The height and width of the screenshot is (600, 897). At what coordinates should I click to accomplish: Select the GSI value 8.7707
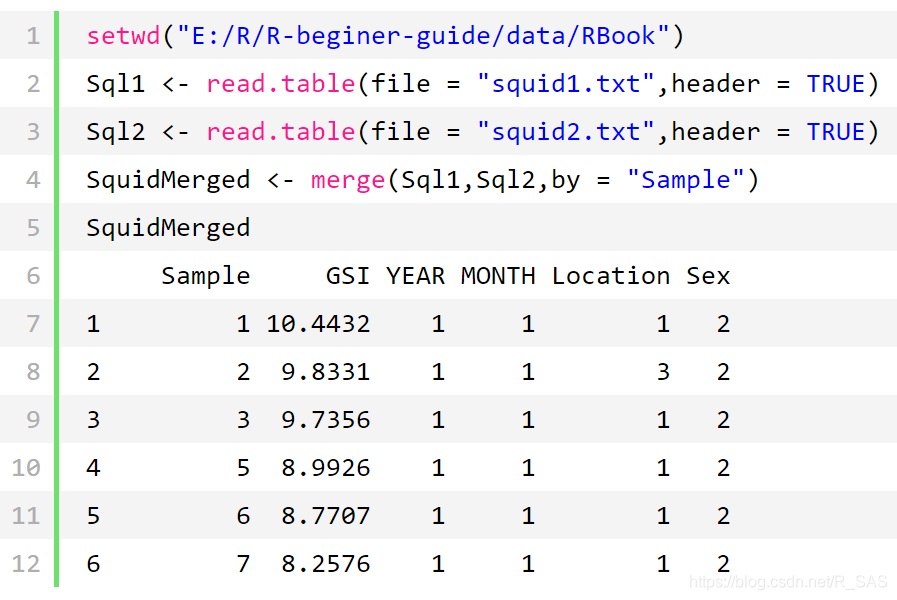tap(326, 516)
